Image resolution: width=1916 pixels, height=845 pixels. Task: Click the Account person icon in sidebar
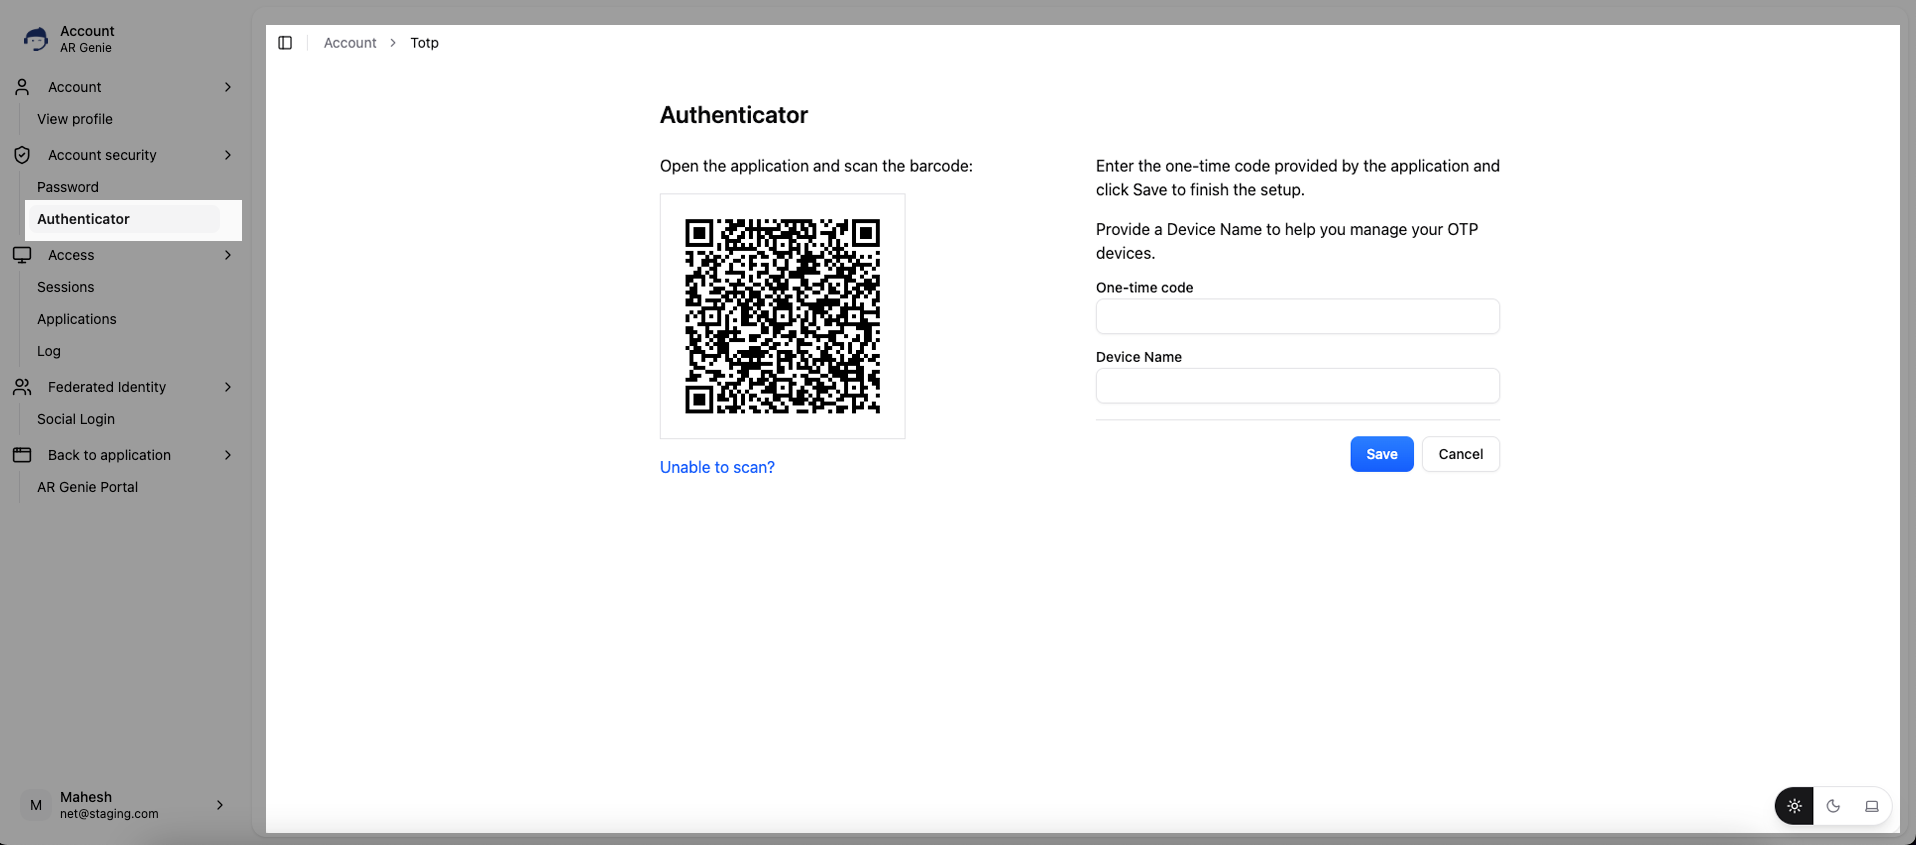(x=22, y=87)
